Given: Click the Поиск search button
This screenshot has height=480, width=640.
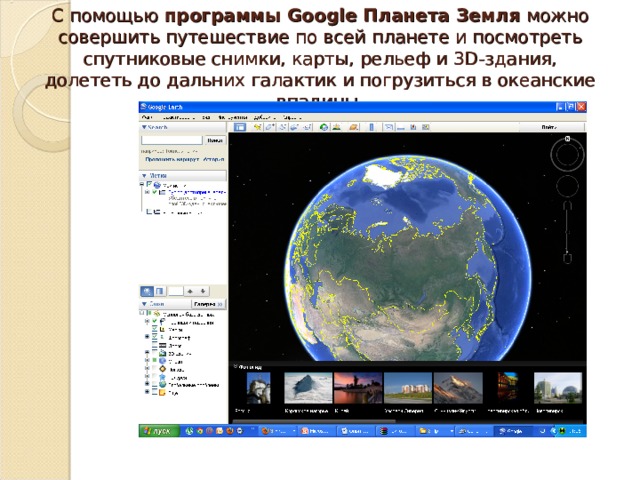Looking at the screenshot, I should coord(215,140).
